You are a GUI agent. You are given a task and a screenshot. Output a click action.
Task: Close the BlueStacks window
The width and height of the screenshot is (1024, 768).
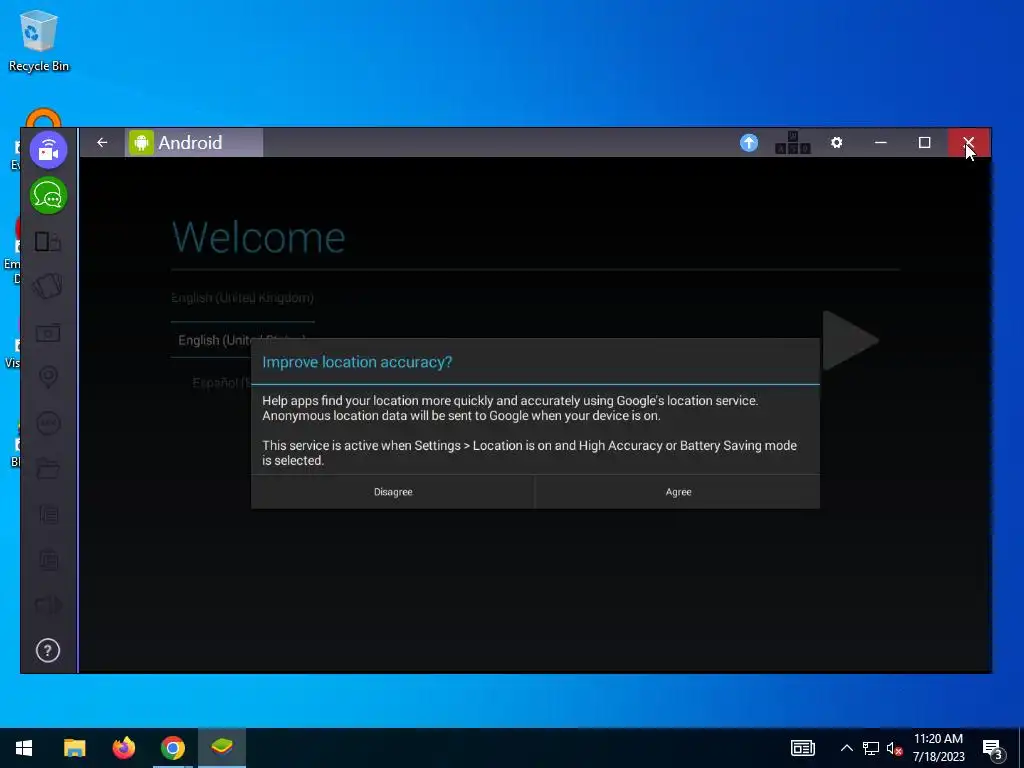pos(968,142)
